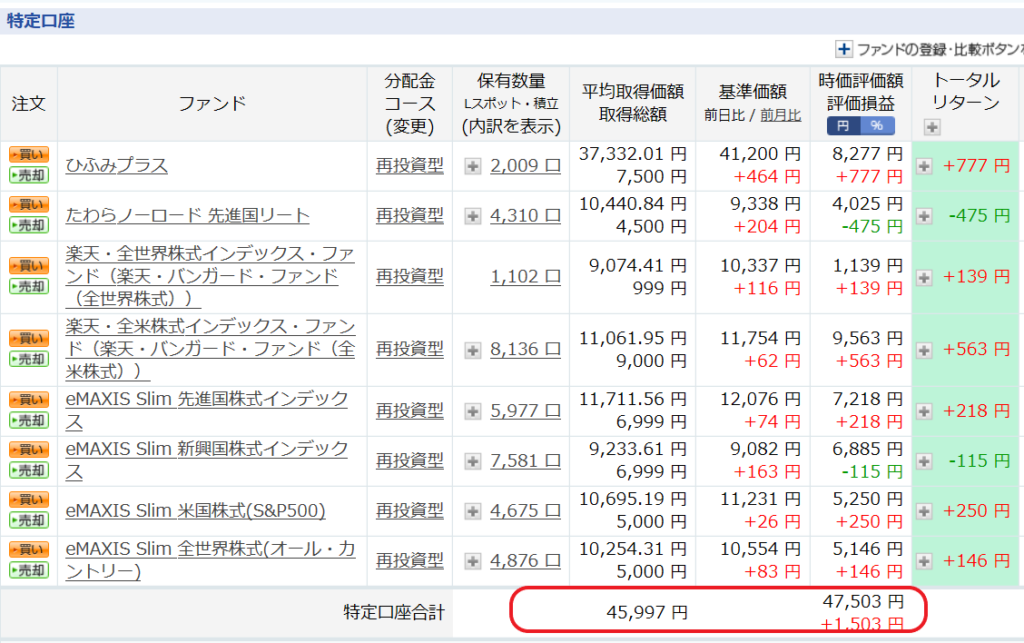This screenshot has width=1024, height=643.
Task: Expand total return details for -115 円
Action: pos(924,462)
